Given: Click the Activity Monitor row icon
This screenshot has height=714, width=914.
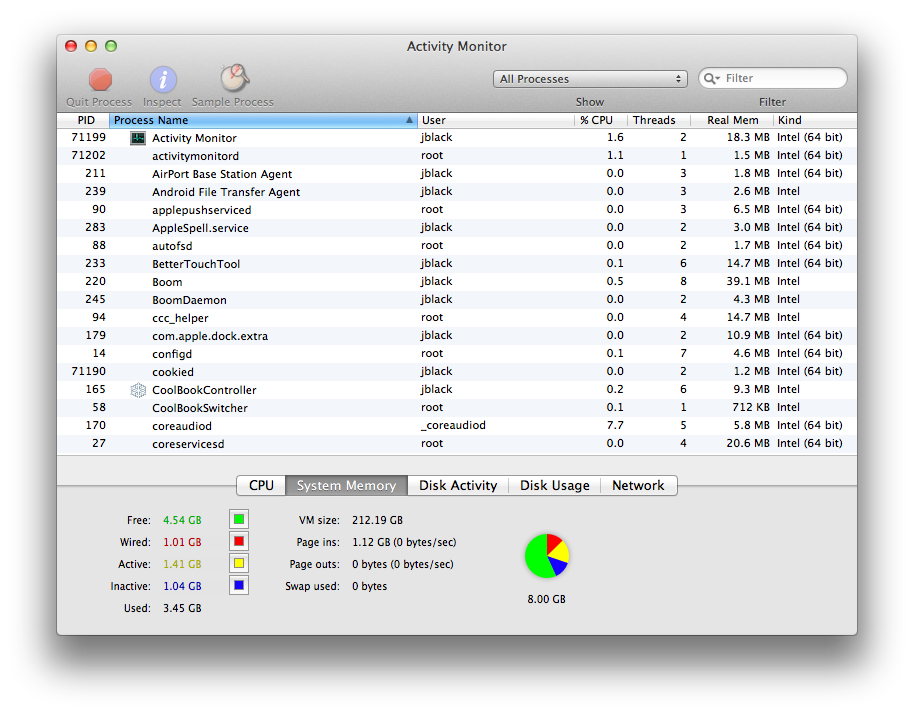Looking at the screenshot, I should [x=138, y=138].
